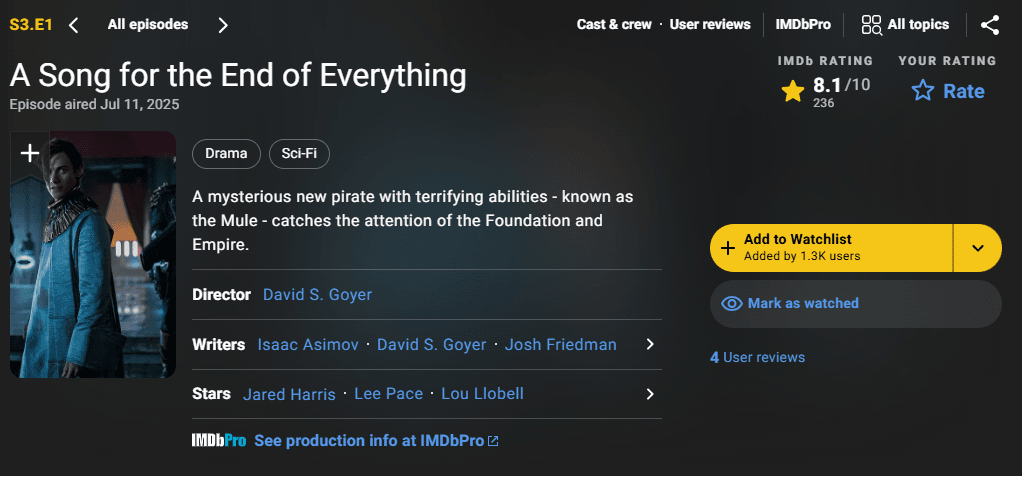
Task: Open Cast & crew
Action: pos(614,24)
